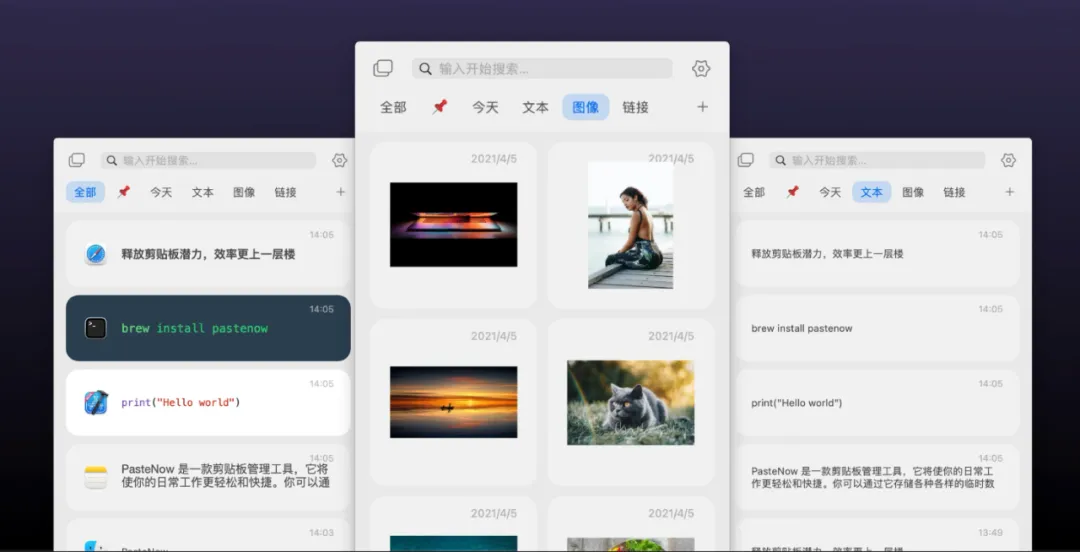Select the sunset lake image thumbnail
The height and width of the screenshot is (552, 1080).
tap(453, 402)
